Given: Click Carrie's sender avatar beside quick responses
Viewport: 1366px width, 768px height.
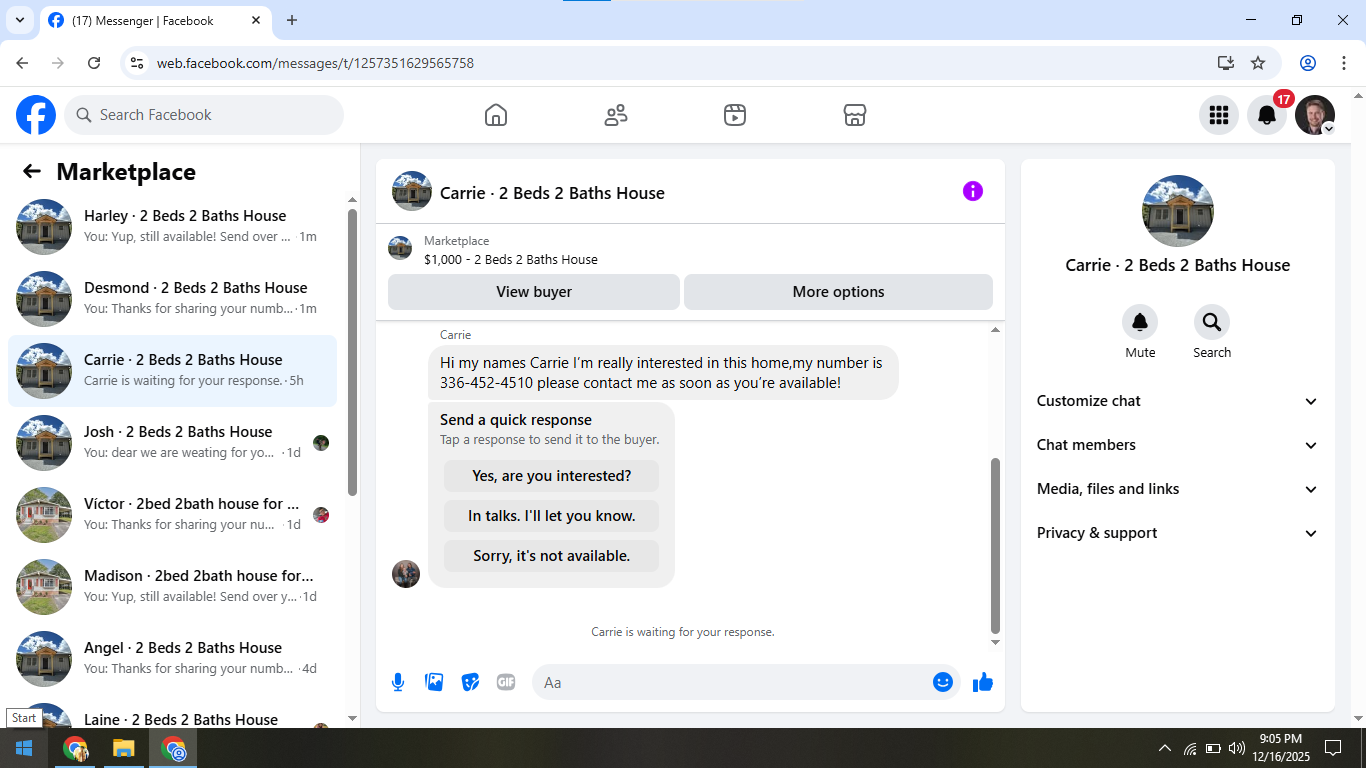Looking at the screenshot, I should click(x=406, y=574).
